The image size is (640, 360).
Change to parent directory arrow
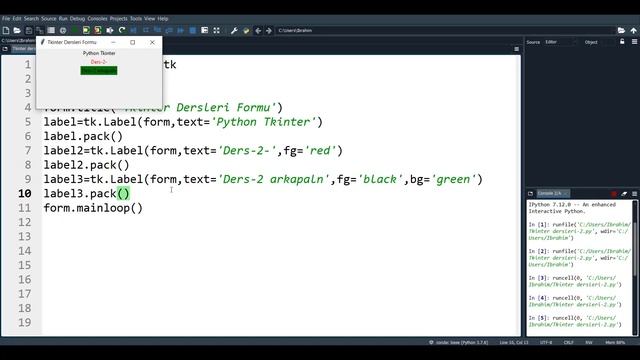[x=633, y=31]
